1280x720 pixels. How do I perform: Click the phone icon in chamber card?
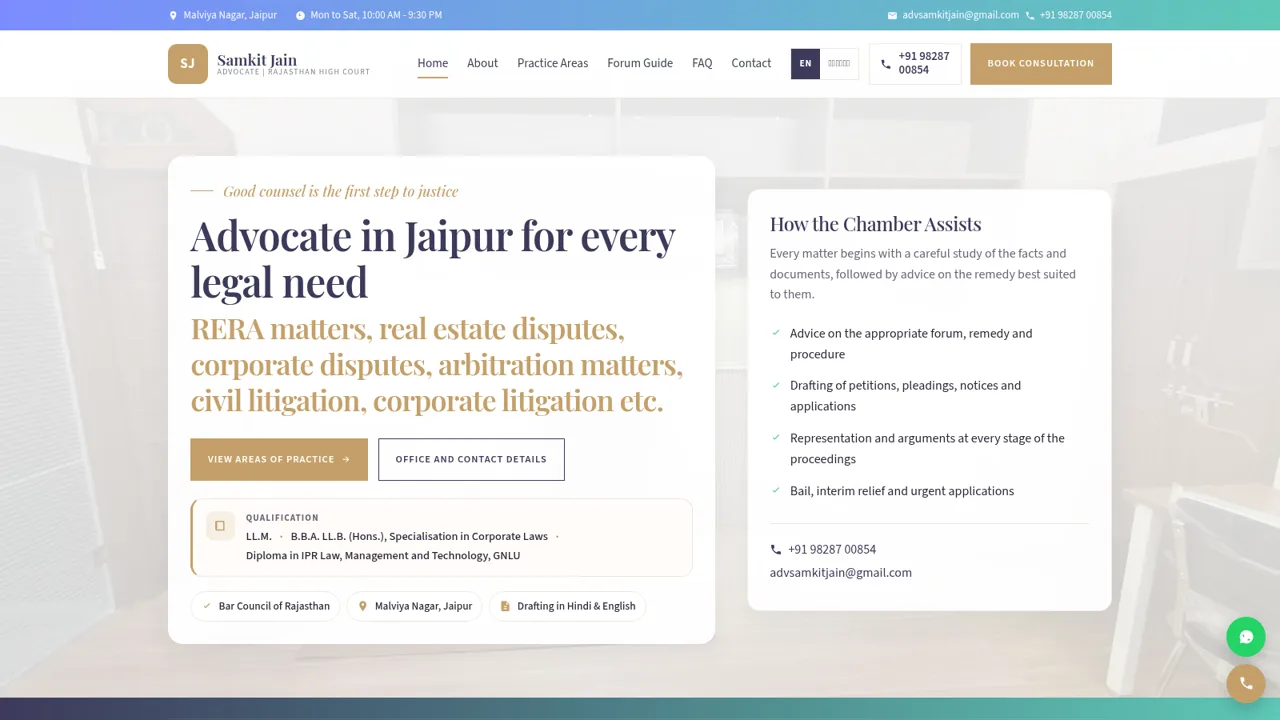(x=776, y=550)
